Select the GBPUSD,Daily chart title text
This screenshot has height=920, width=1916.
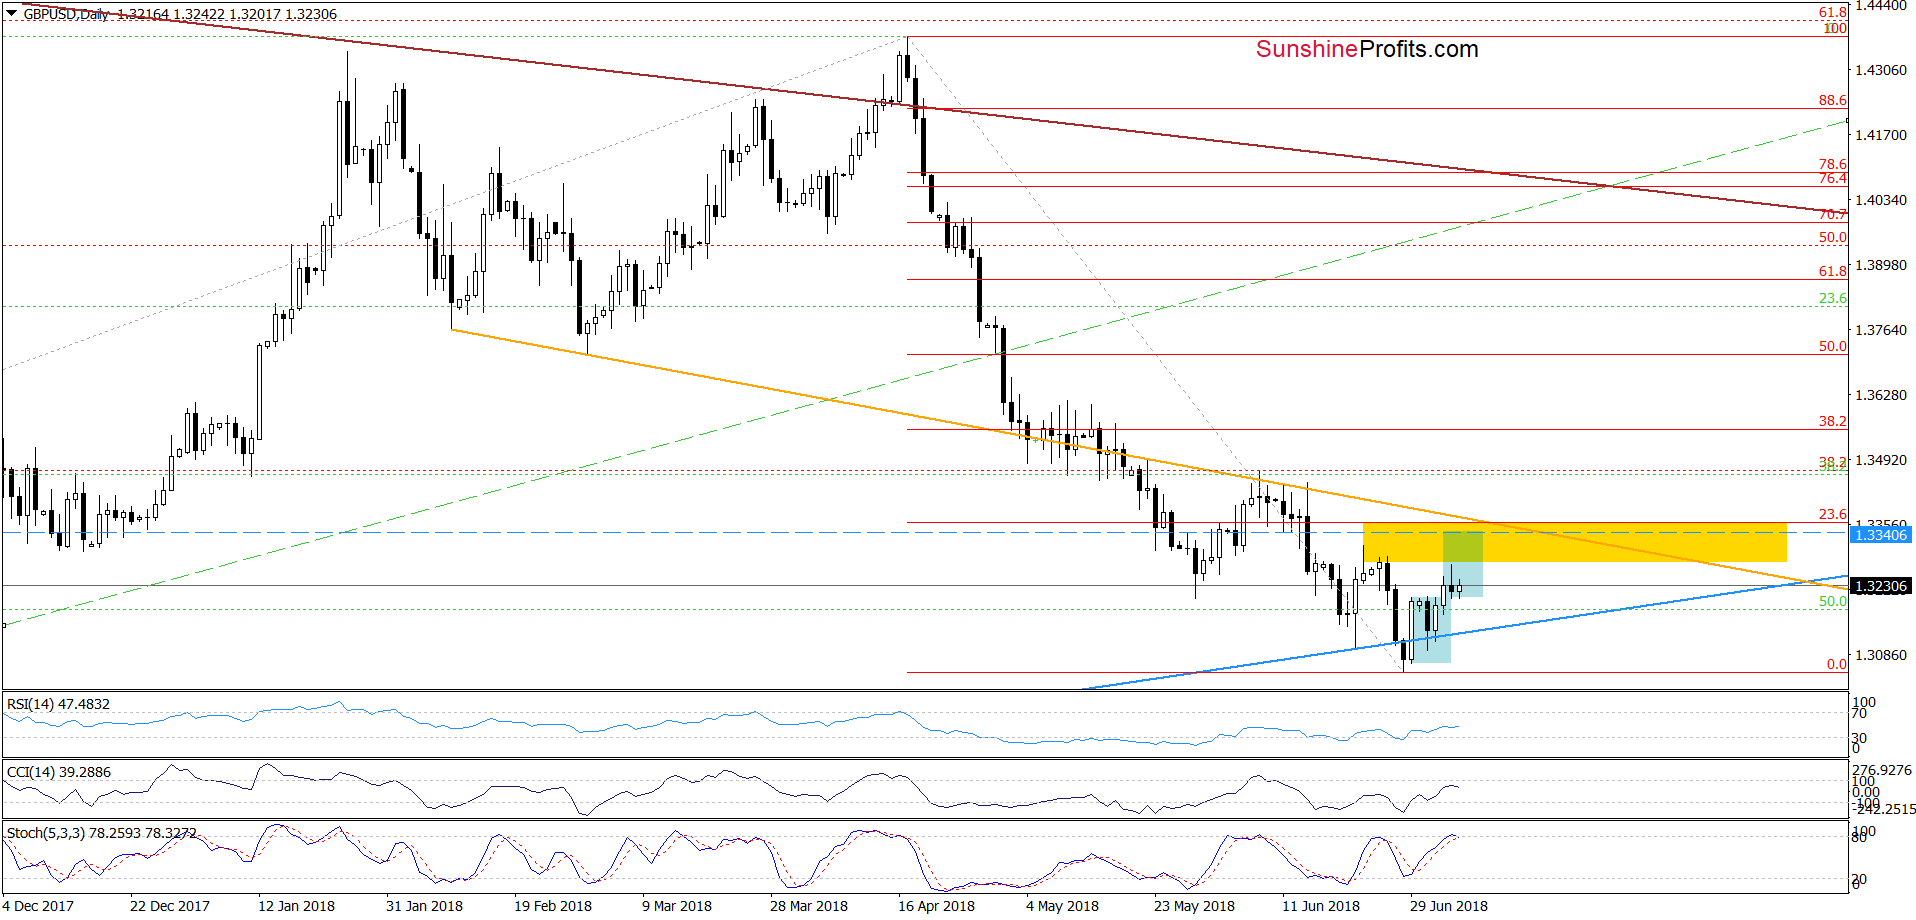click(x=66, y=14)
